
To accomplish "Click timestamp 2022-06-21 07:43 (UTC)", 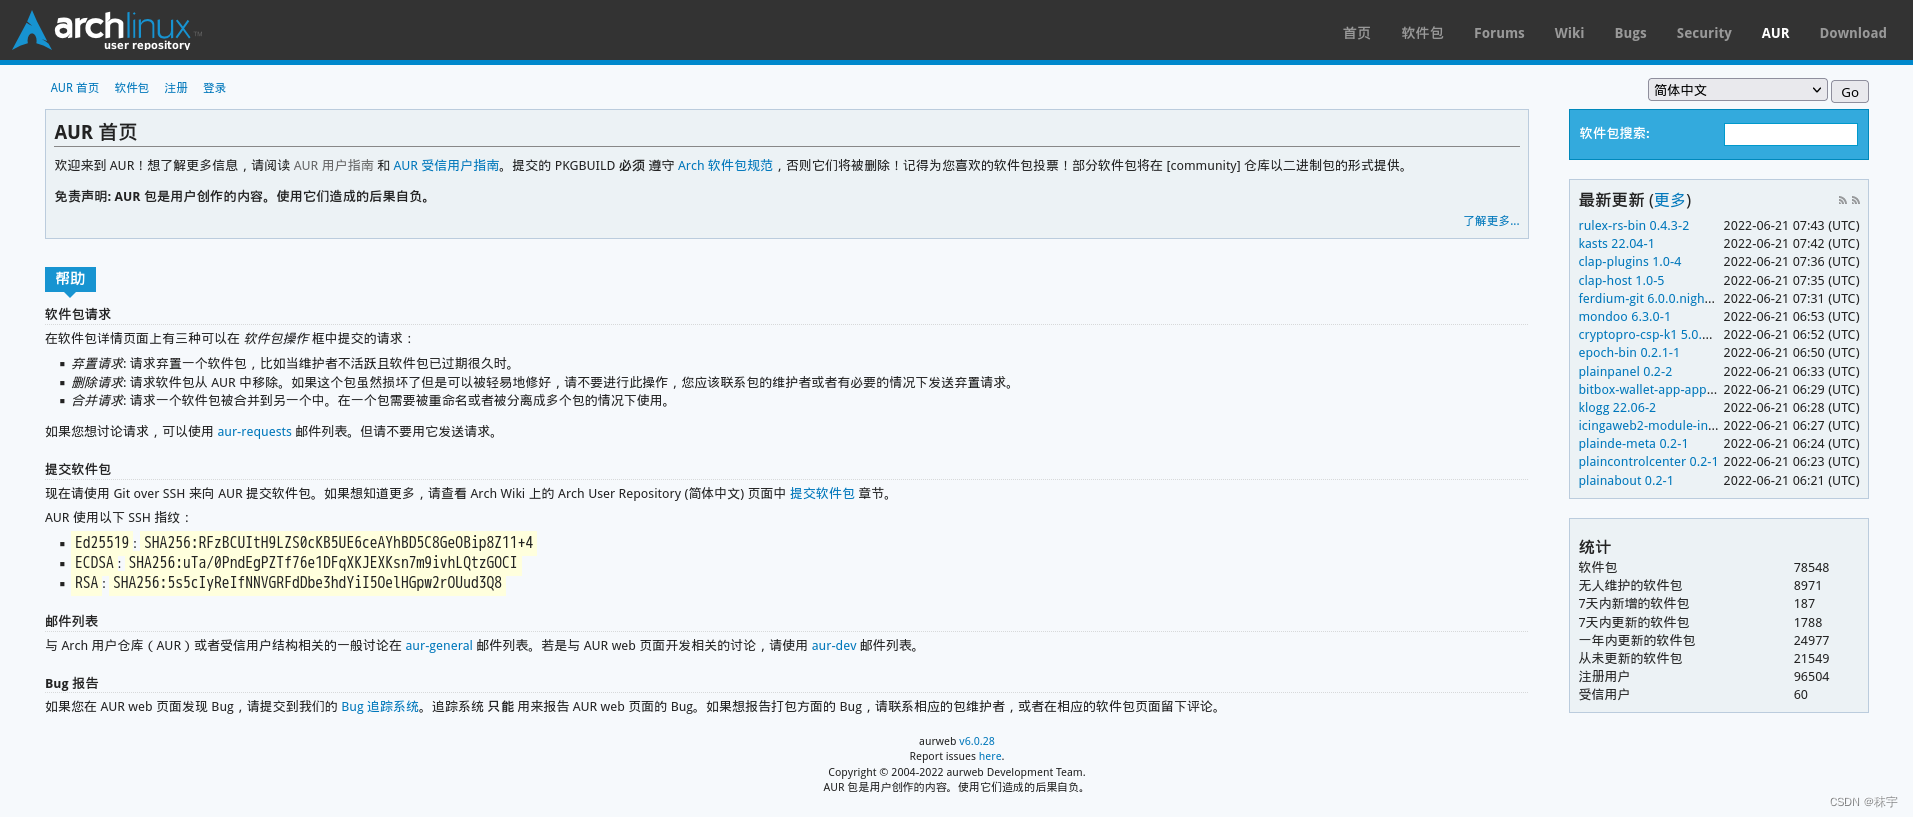I will point(1791,226).
